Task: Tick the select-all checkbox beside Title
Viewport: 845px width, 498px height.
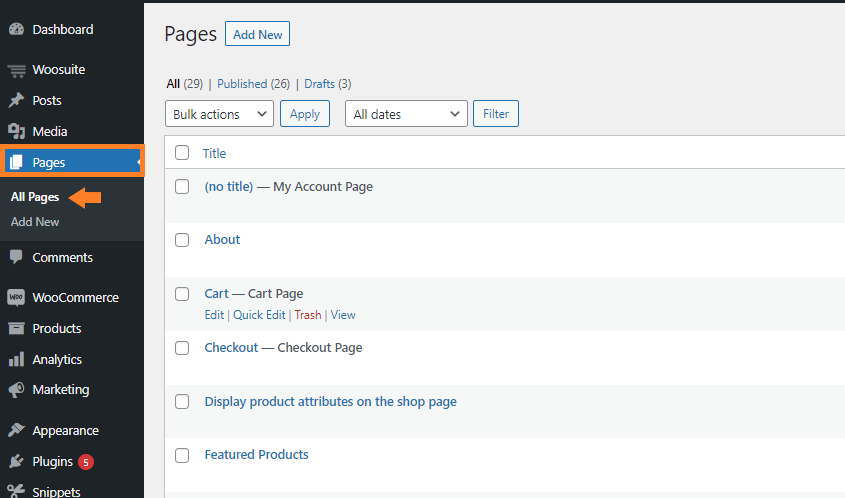Action: 182,153
